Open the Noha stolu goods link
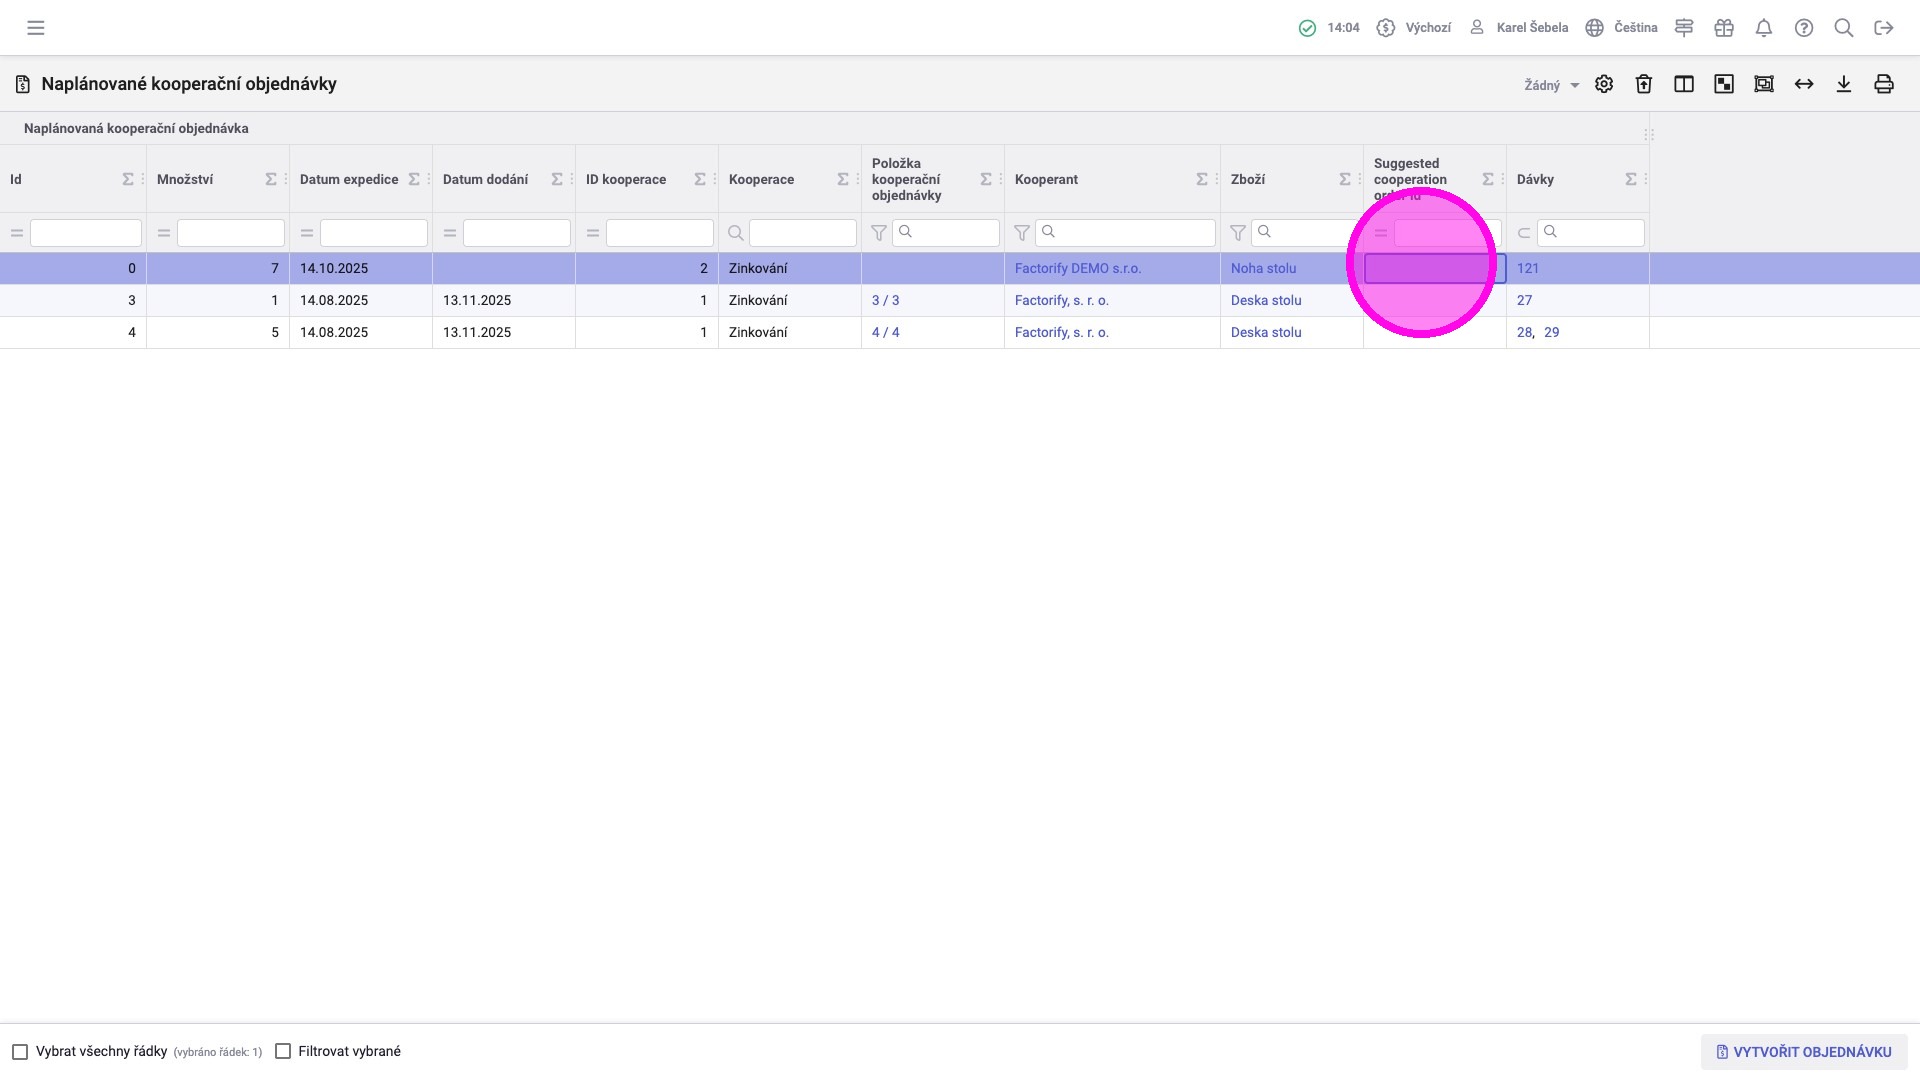Viewport: 1920px width, 1080px height. tap(1263, 268)
